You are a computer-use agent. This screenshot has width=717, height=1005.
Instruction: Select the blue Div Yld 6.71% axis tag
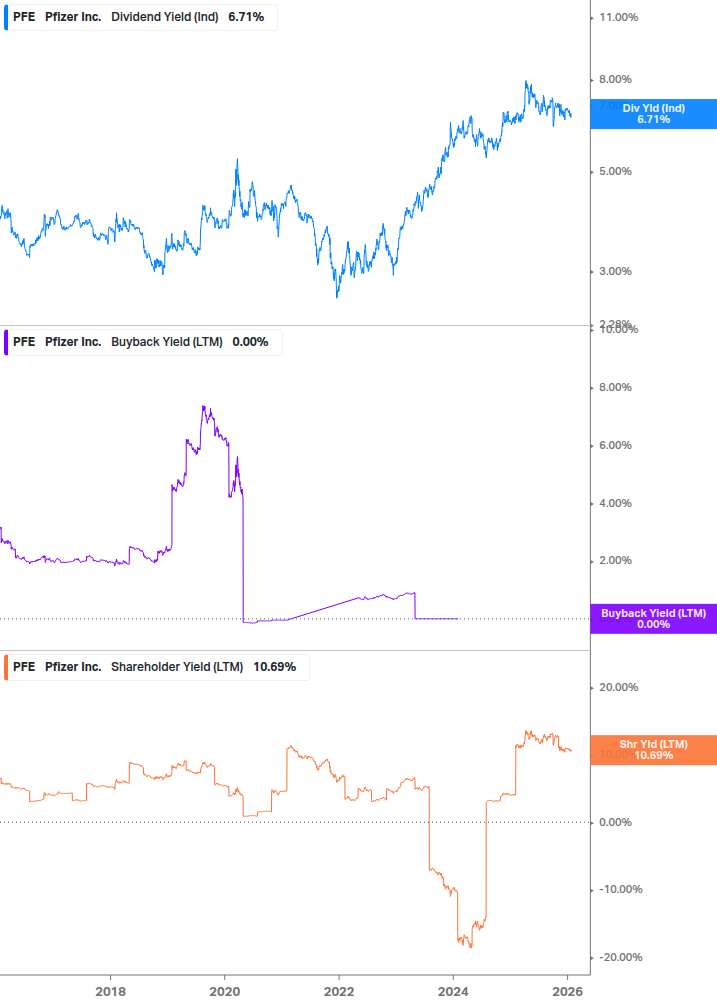point(653,114)
